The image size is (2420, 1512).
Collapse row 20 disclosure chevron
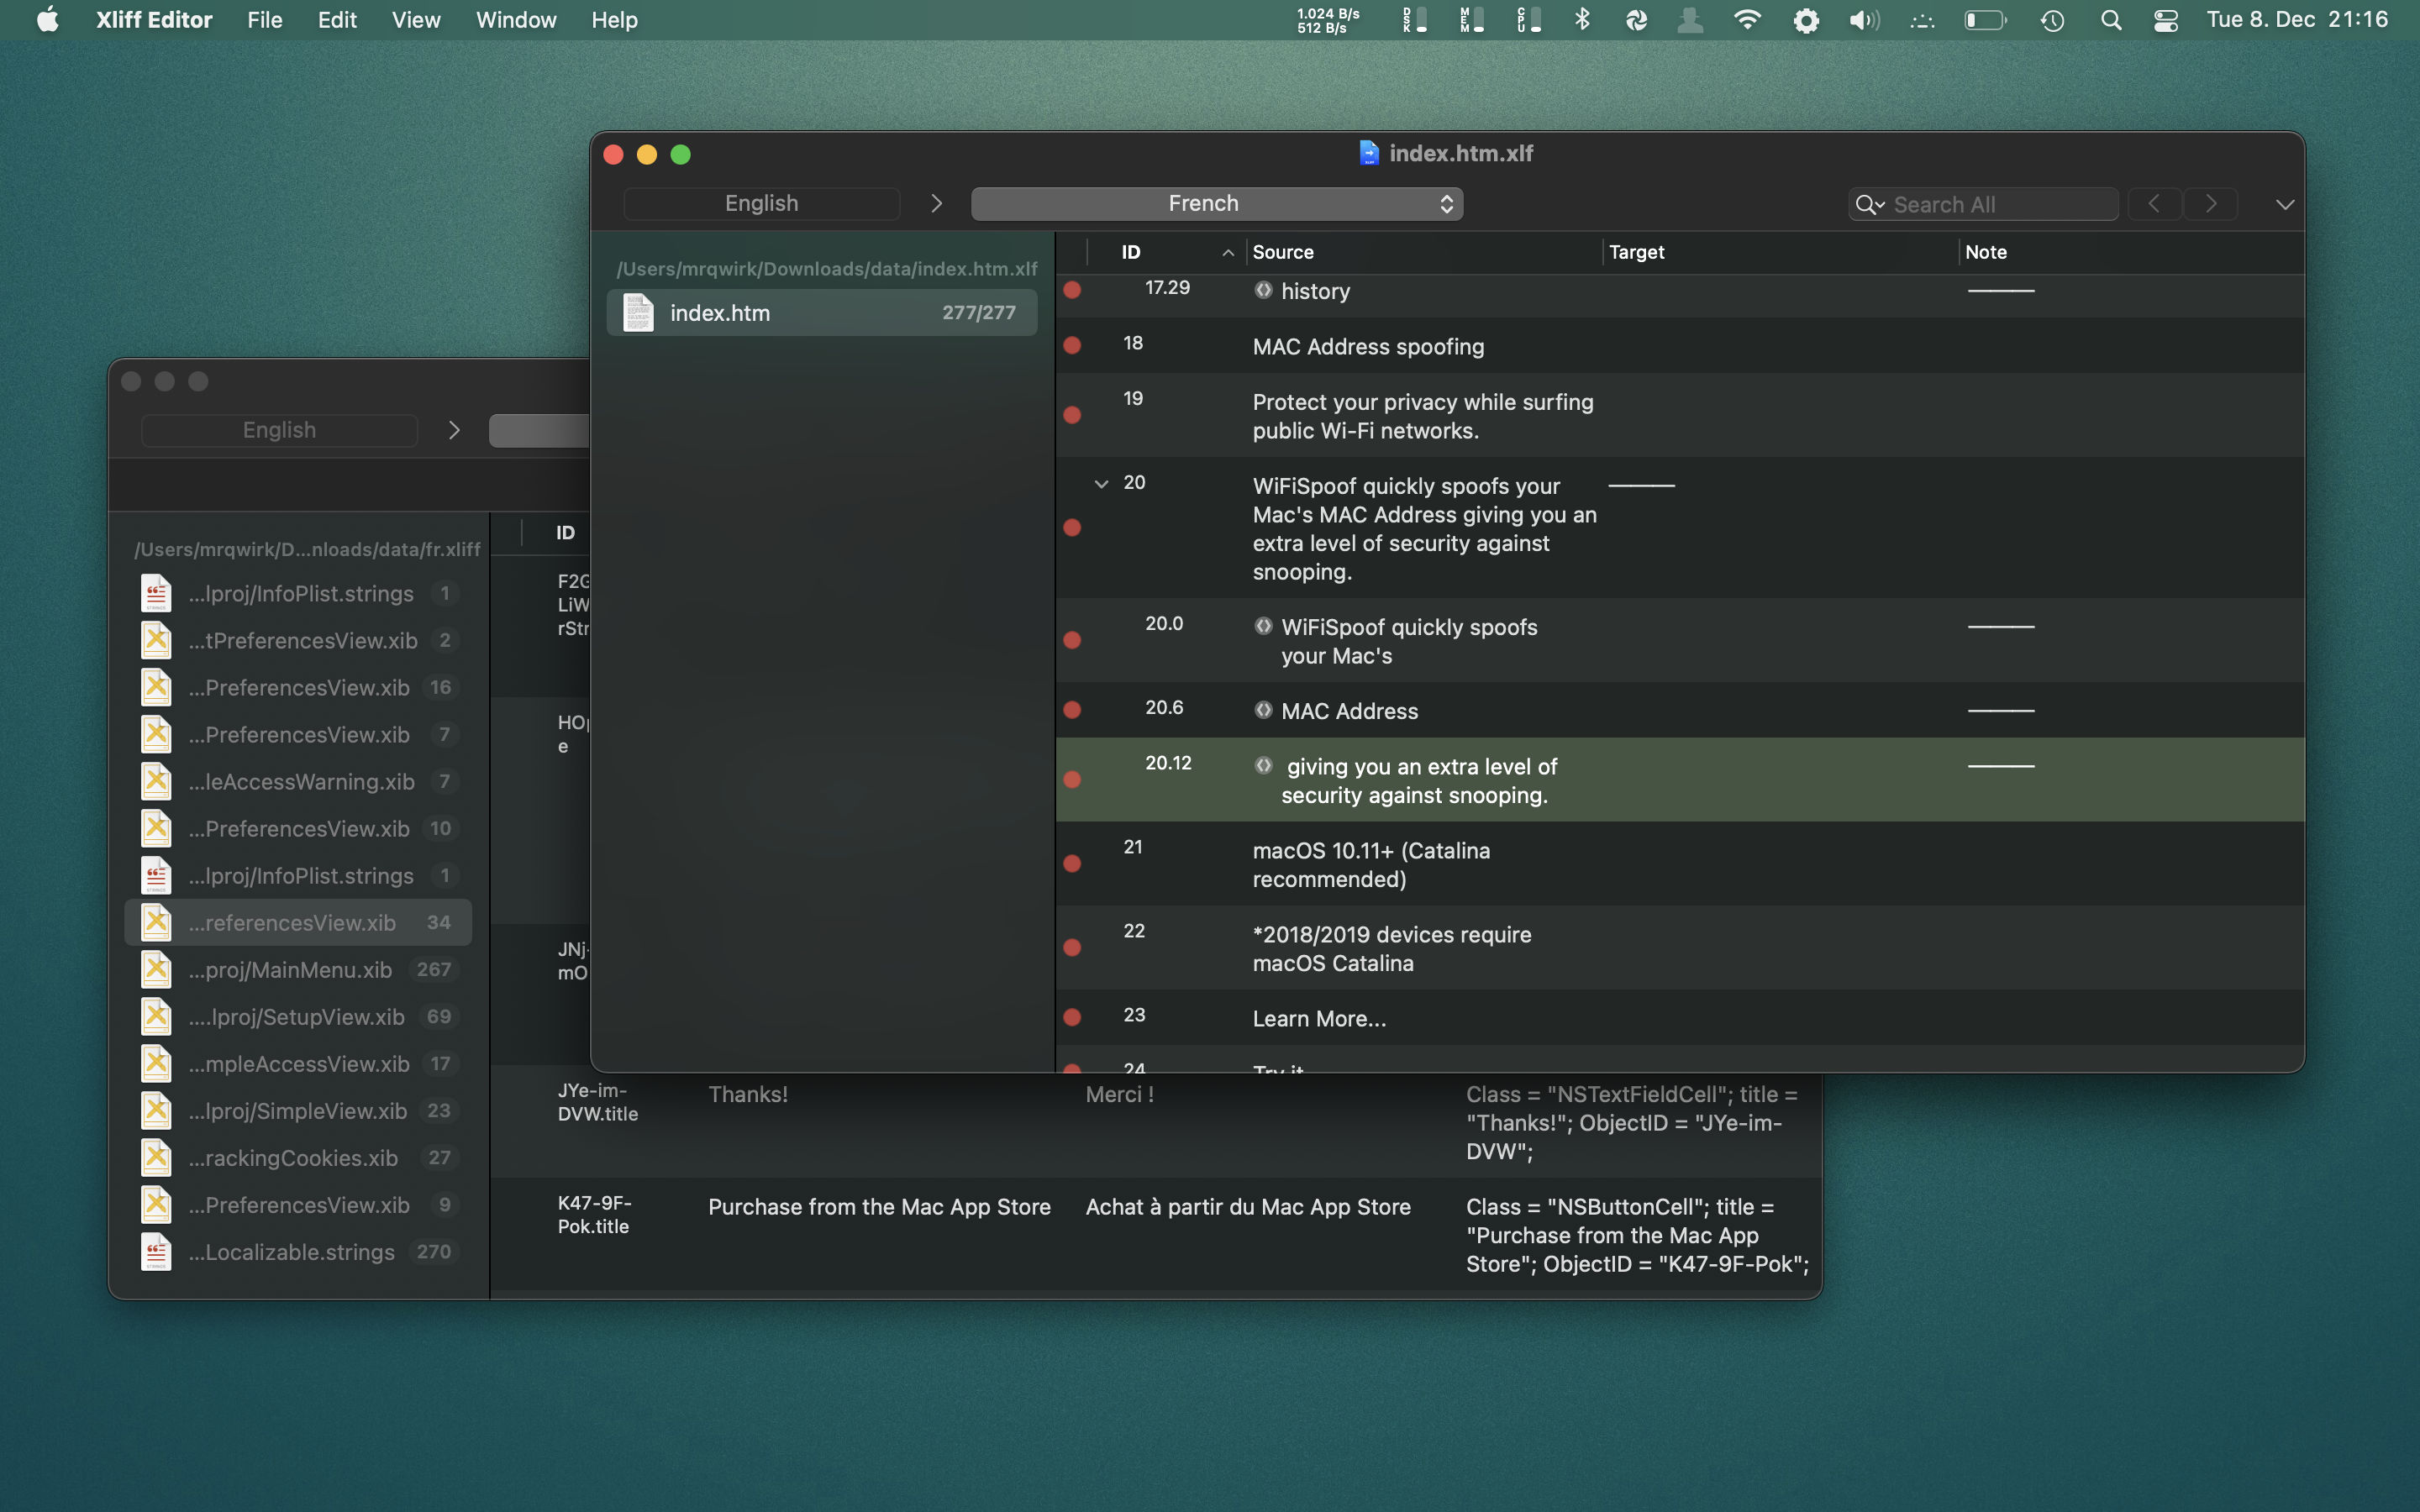[x=1101, y=483]
